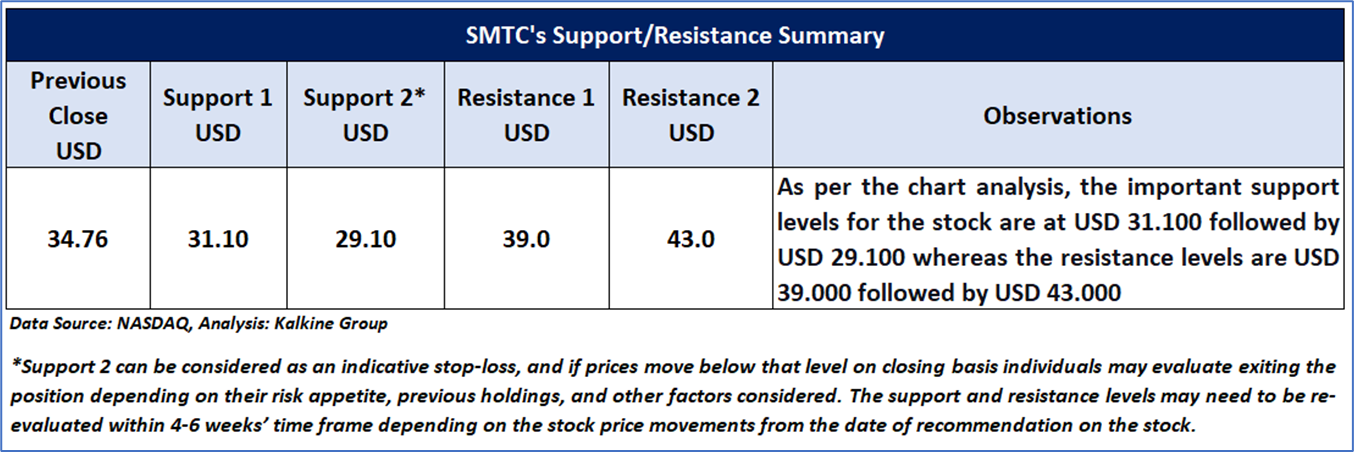Click the observations paragraph starting 'As per the chart analysis'

click(x=1058, y=240)
